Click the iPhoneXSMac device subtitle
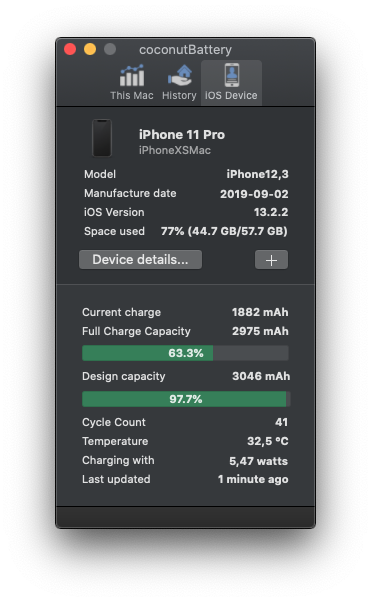This screenshot has height=602, width=371. click(x=175, y=150)
